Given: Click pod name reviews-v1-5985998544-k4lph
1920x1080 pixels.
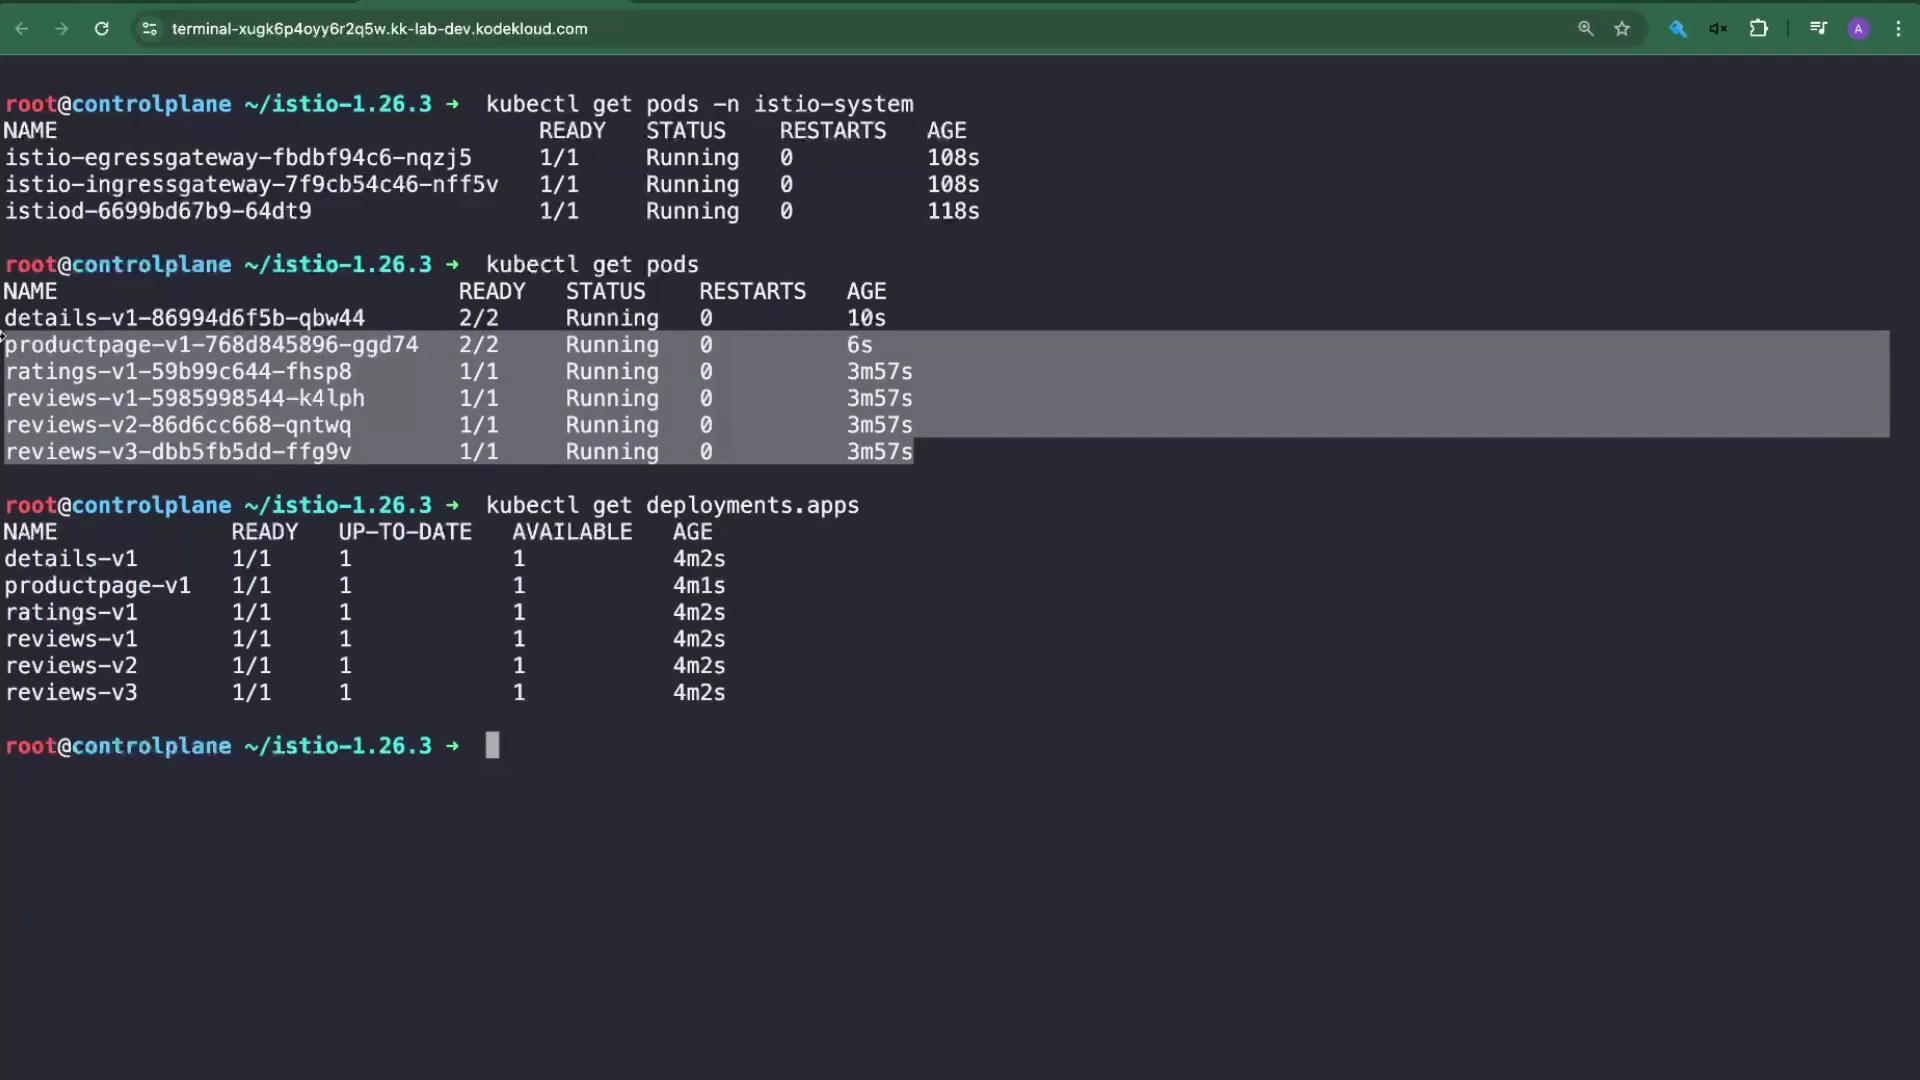Looking at the screenshot, I should pos(185,398).
